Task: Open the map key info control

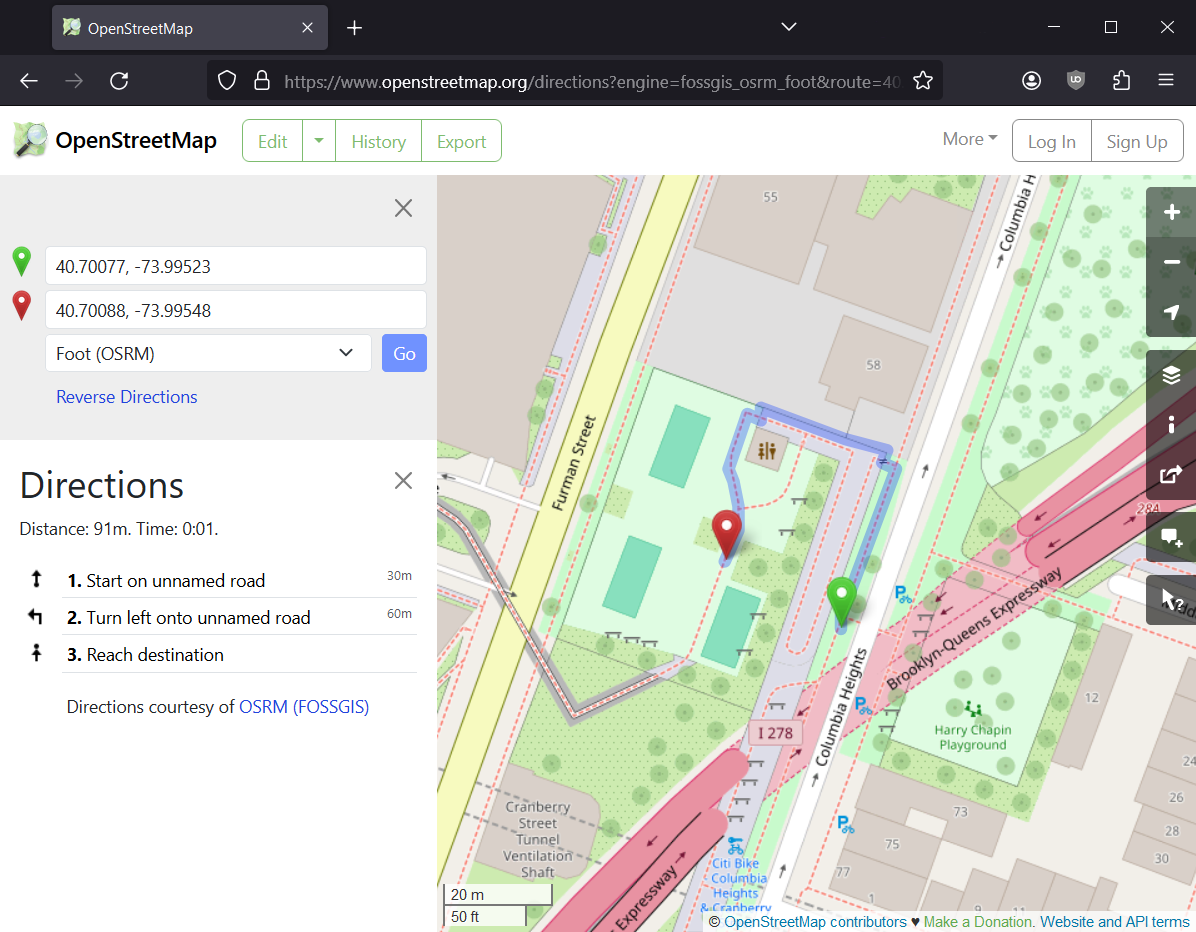Action: (1172, 425)
